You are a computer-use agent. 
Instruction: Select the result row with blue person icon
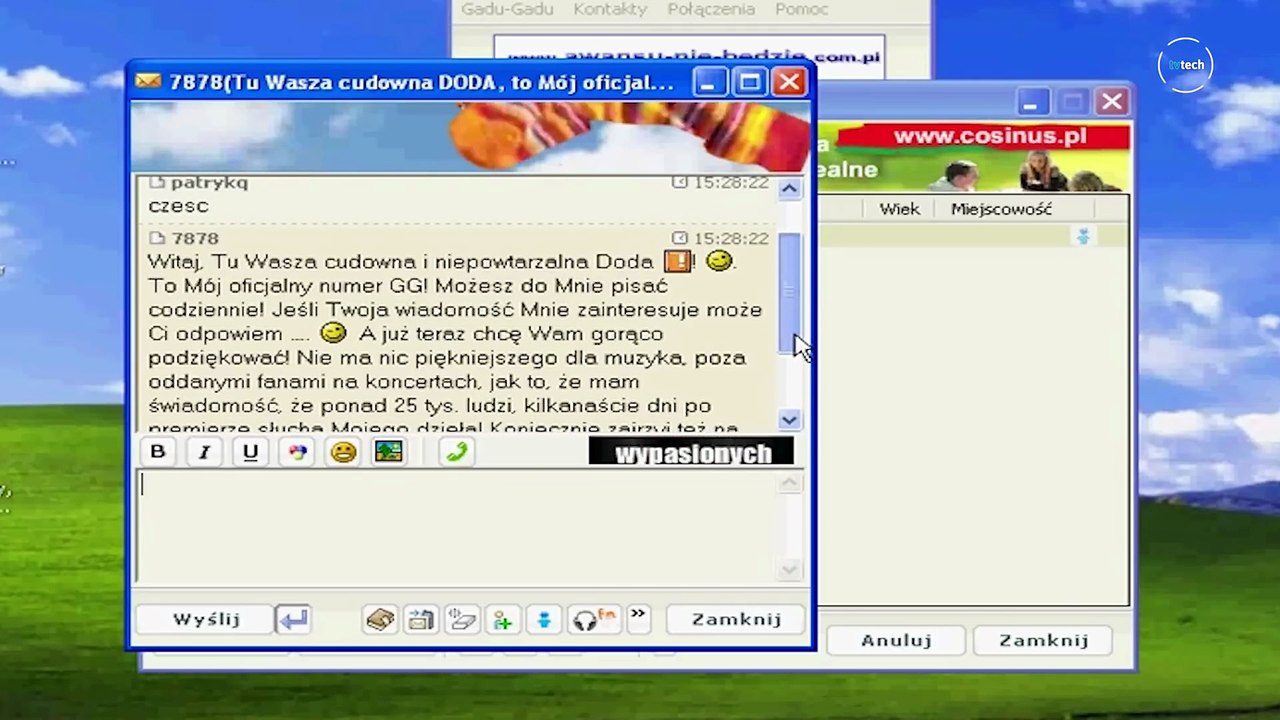point(973,236)
